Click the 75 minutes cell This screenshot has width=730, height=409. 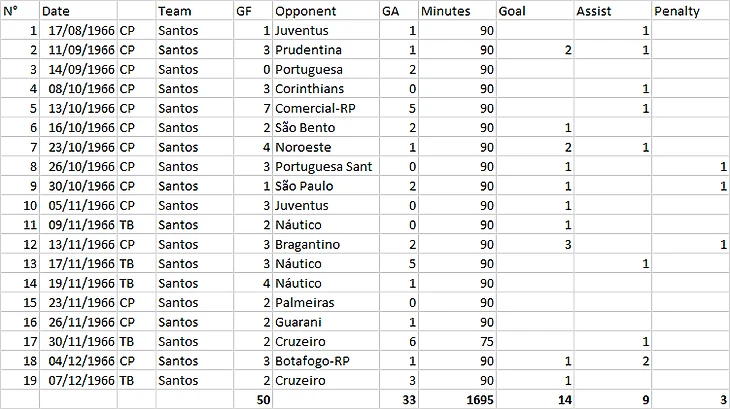point(457,341)
